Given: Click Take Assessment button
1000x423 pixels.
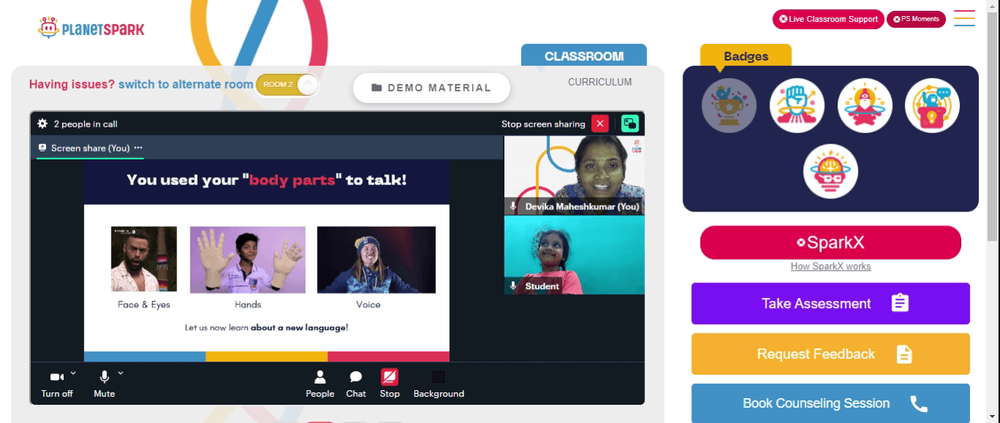Looking at the screenshot, I should 830,303.
